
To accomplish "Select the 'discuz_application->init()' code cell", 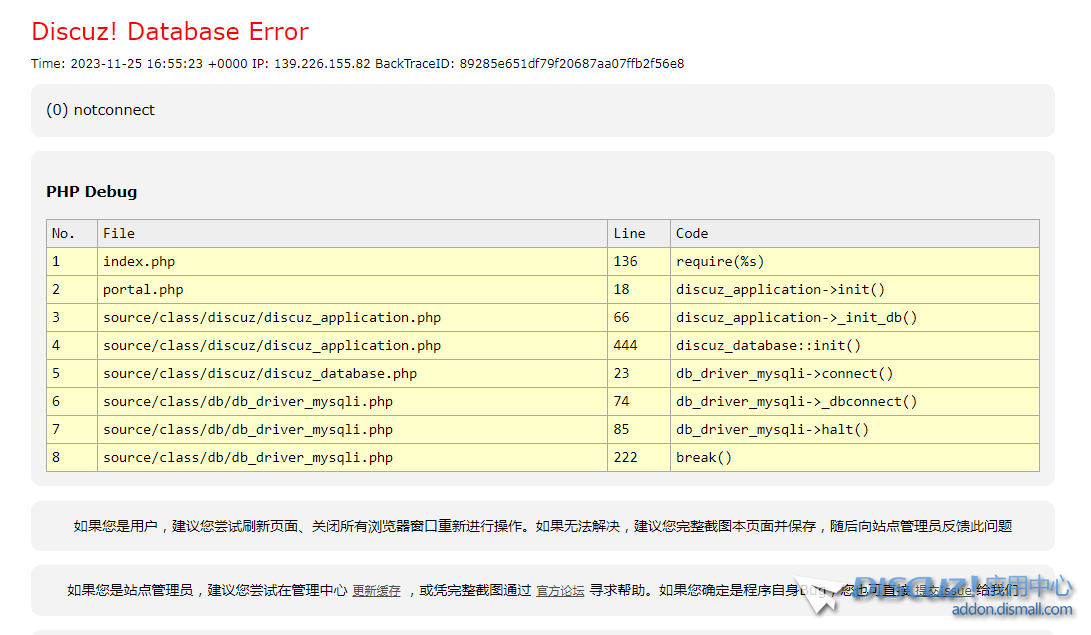I will (854, 289).
